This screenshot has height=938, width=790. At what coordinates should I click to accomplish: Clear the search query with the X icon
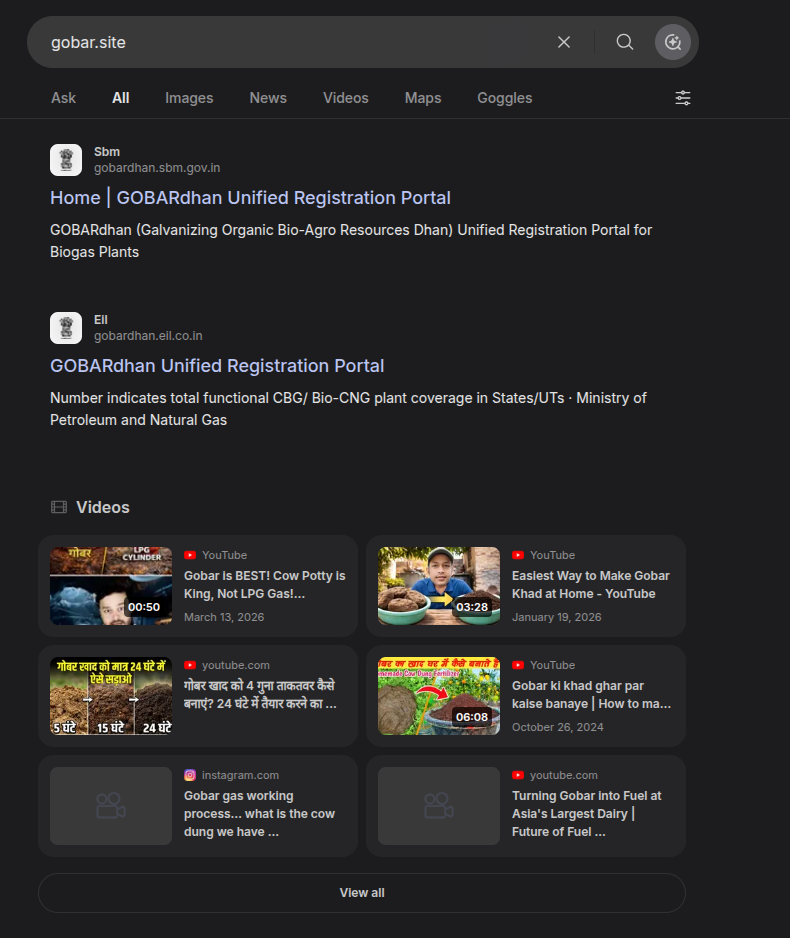pyautogui.click(x=563, y=42)
